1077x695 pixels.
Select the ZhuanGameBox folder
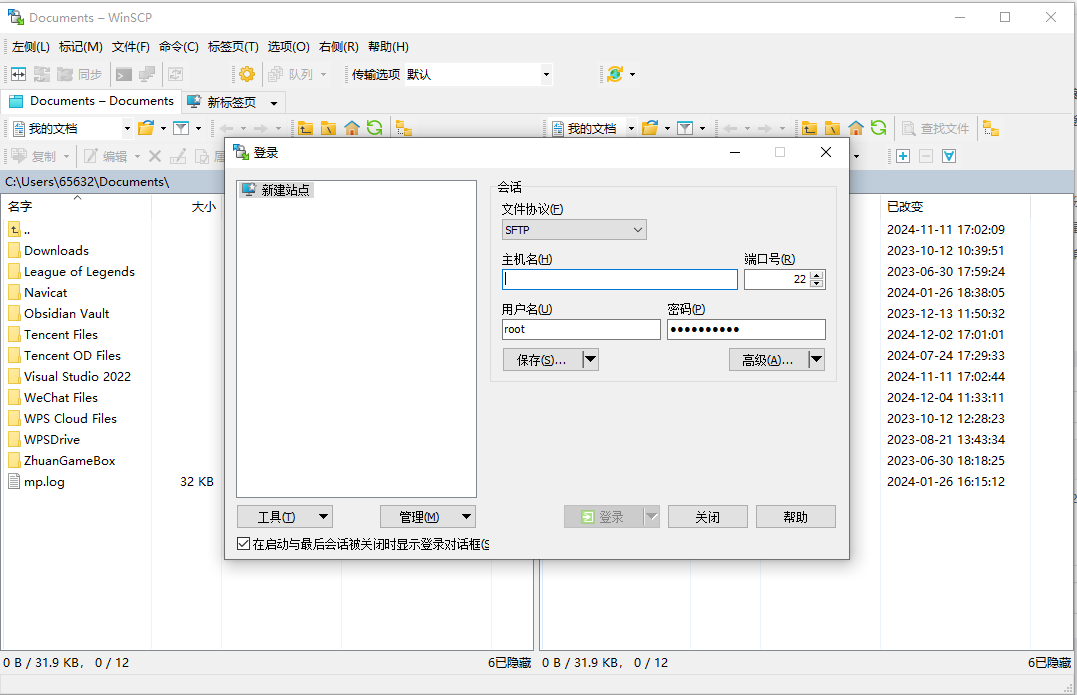[69, 461]
